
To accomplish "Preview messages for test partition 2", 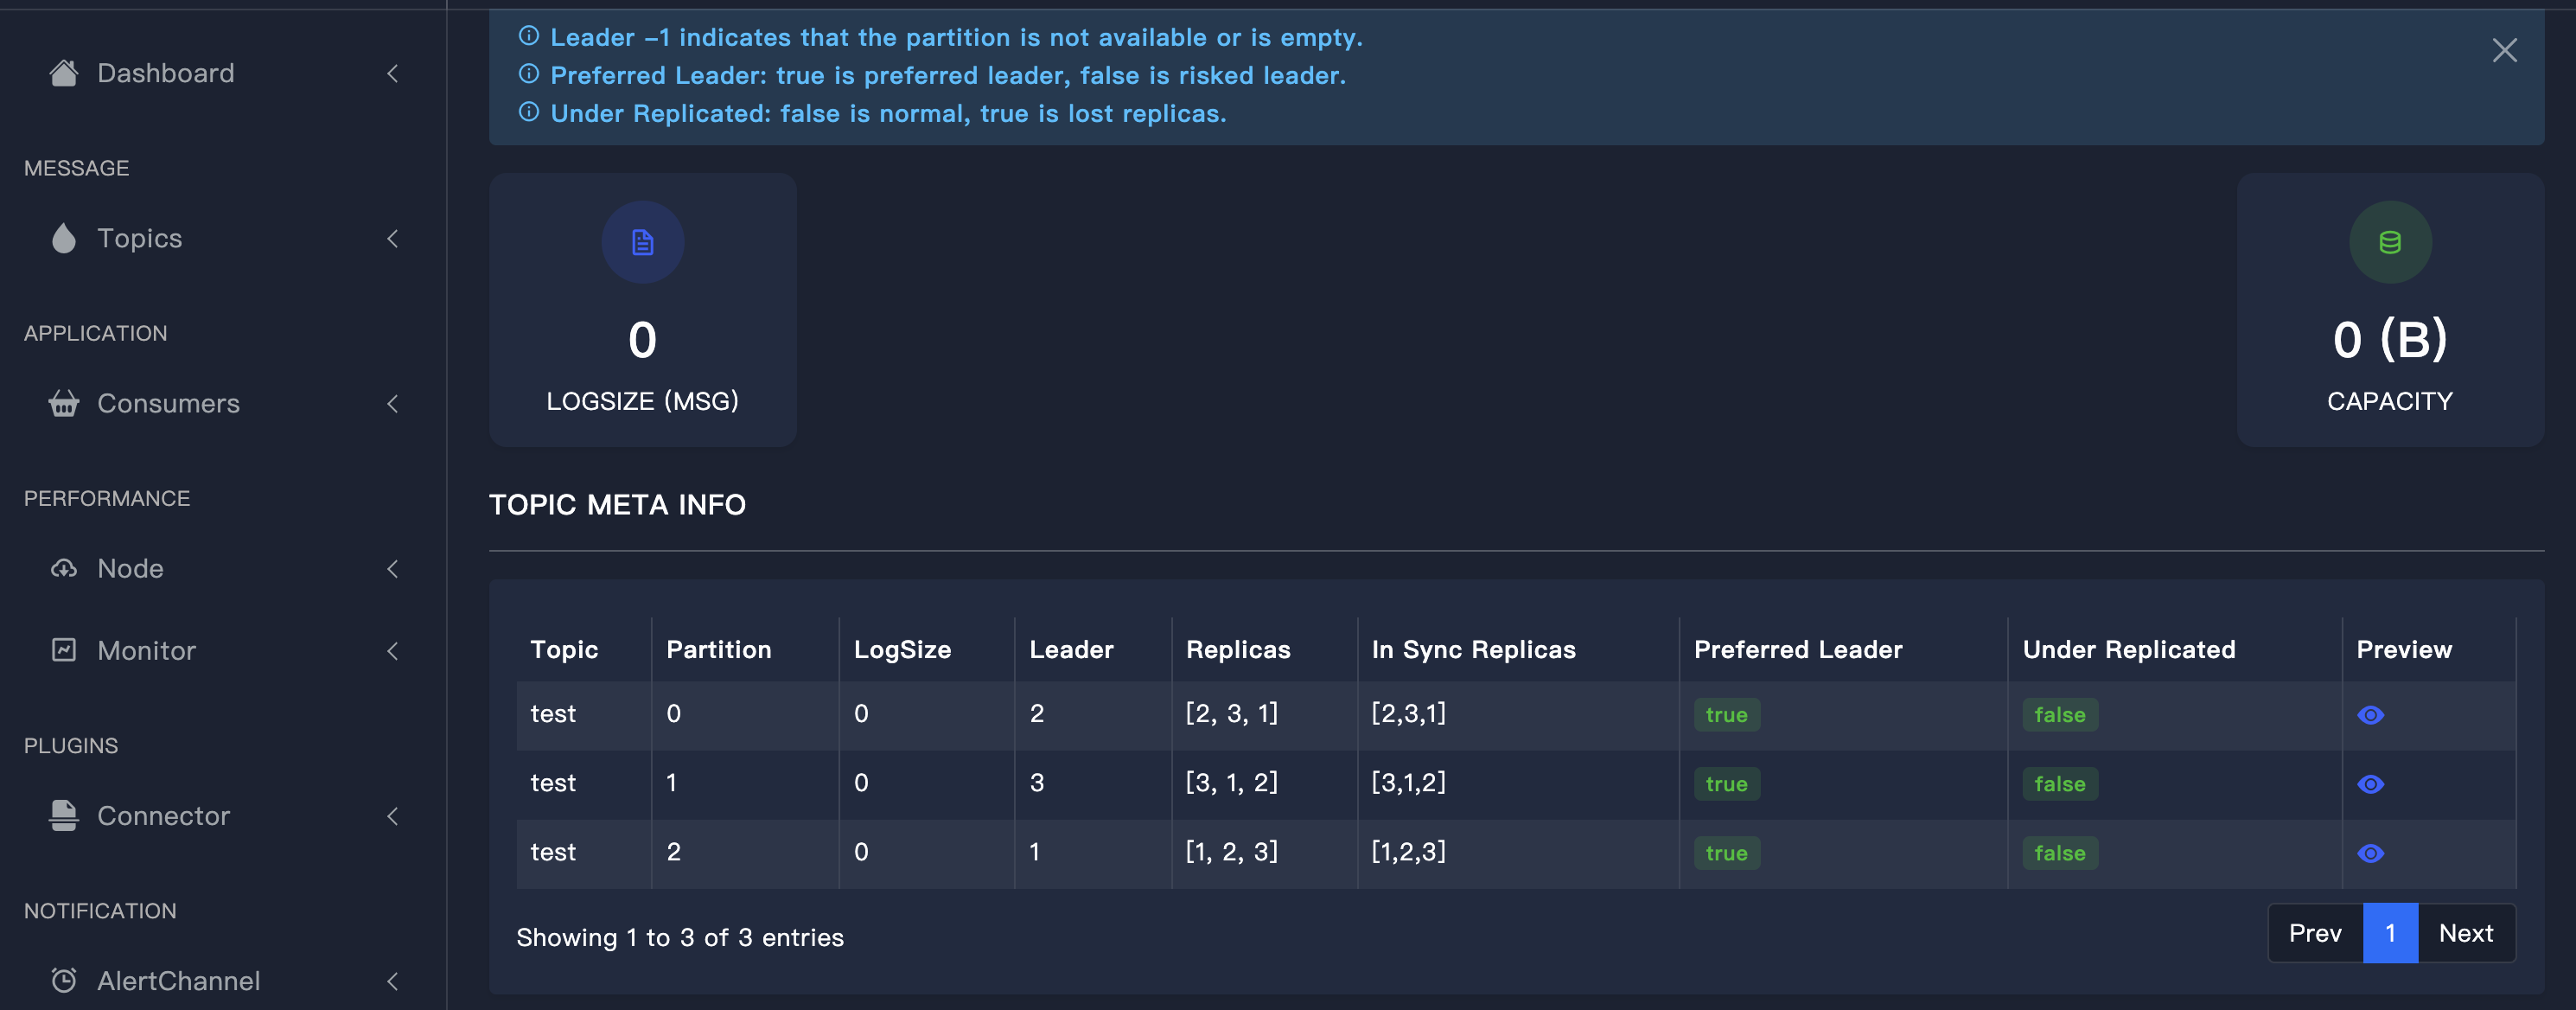I will (2370, 853).
